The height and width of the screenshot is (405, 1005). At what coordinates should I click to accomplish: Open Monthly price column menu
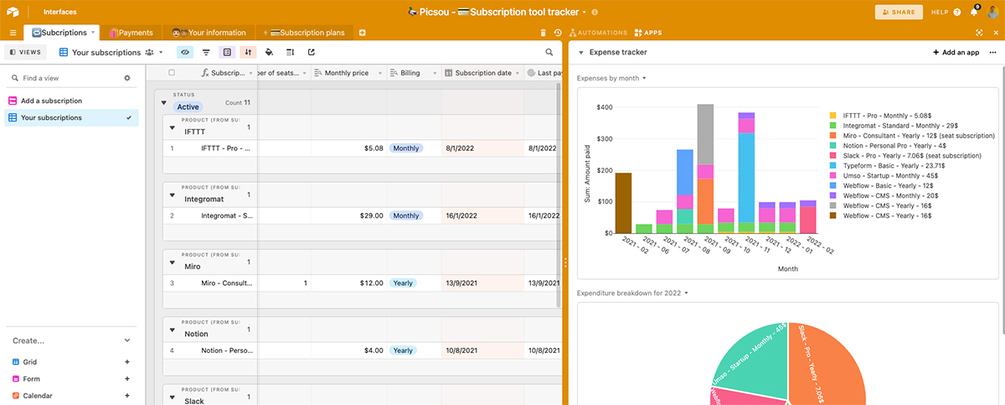click(381, 73)
